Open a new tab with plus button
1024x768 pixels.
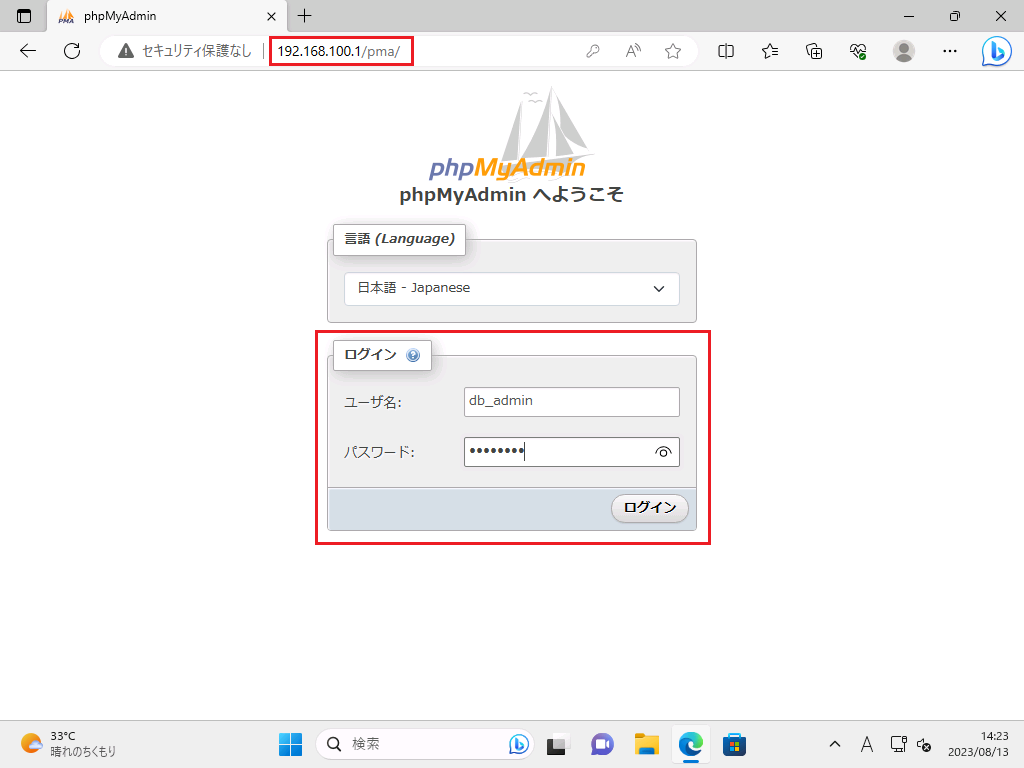click(x=305, y=16)
